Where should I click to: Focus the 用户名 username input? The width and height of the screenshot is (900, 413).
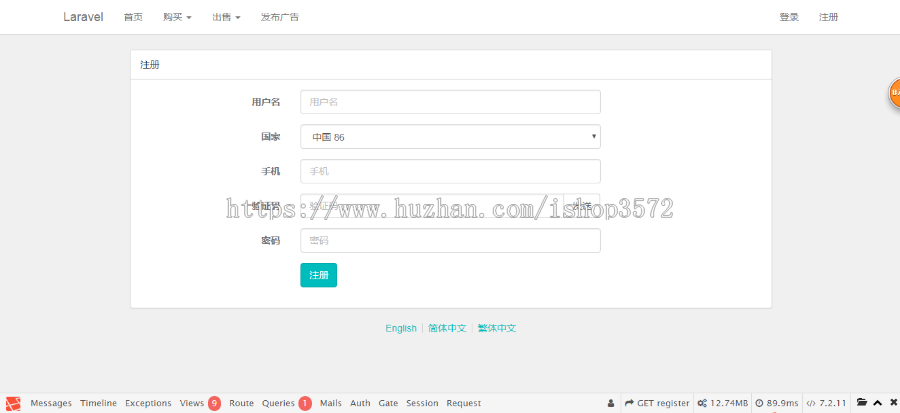coord(450,102)
